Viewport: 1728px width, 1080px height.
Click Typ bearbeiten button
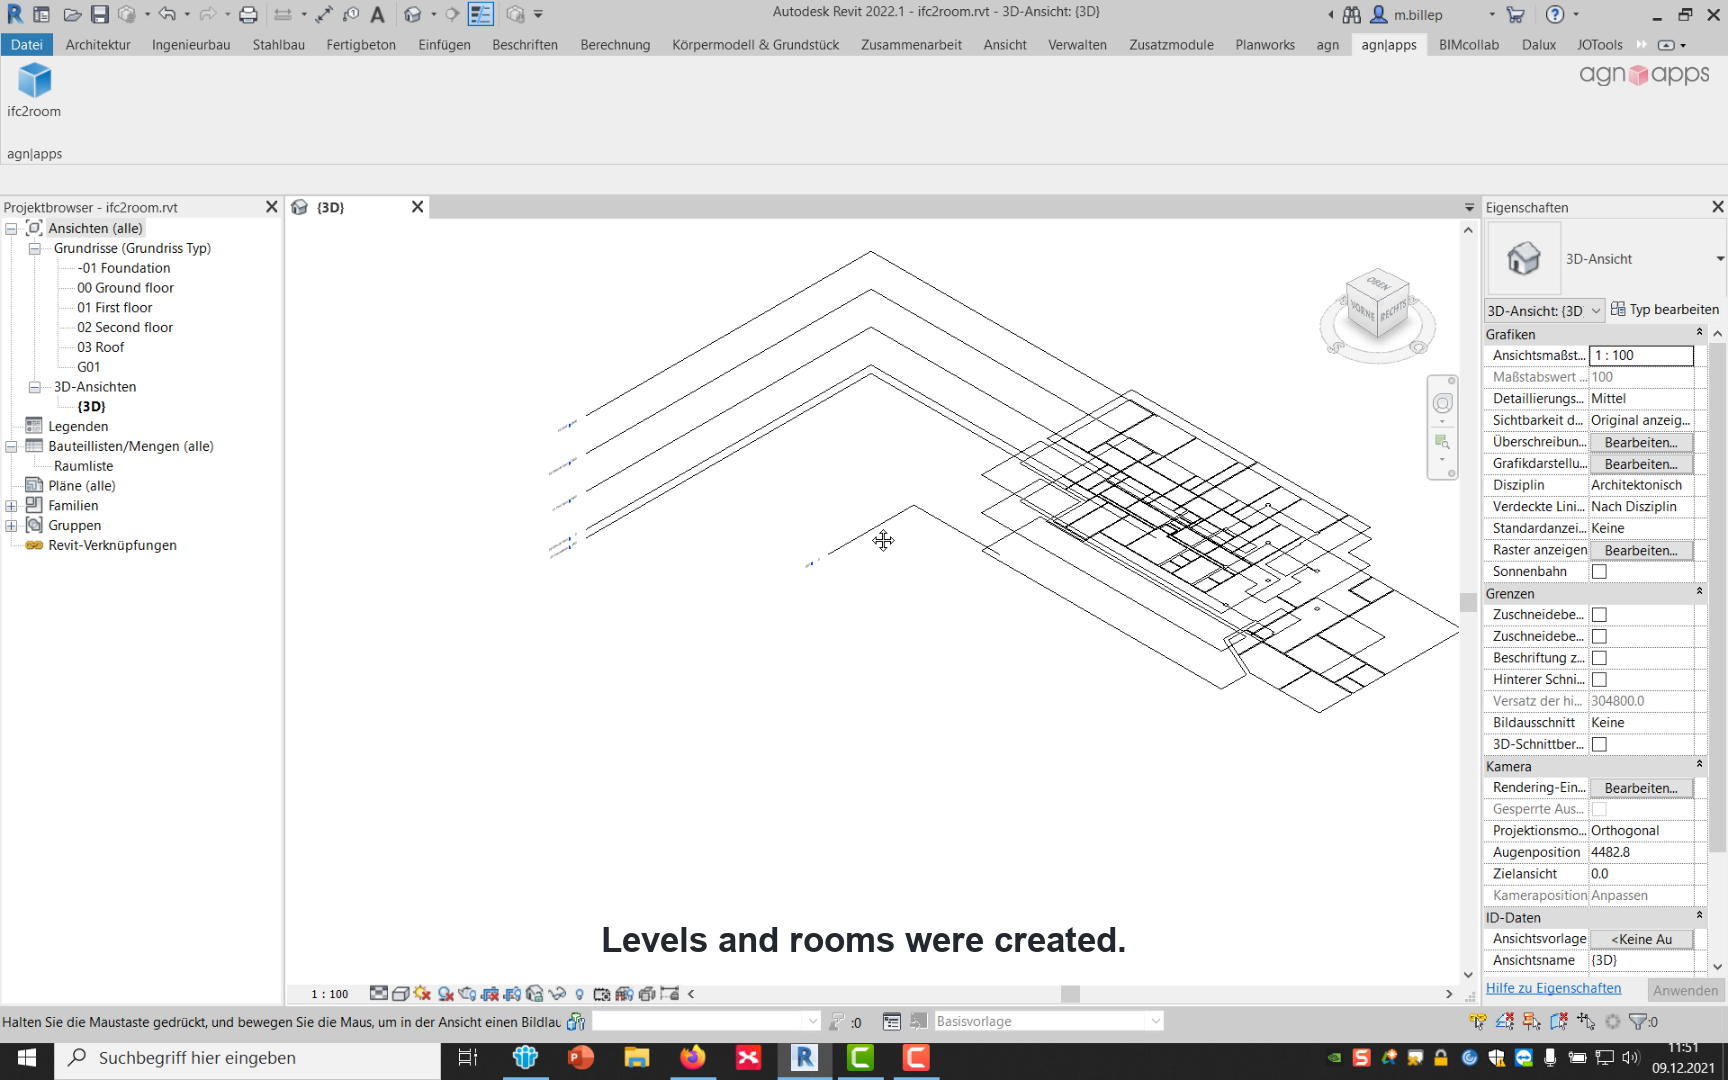(1665, 310)
